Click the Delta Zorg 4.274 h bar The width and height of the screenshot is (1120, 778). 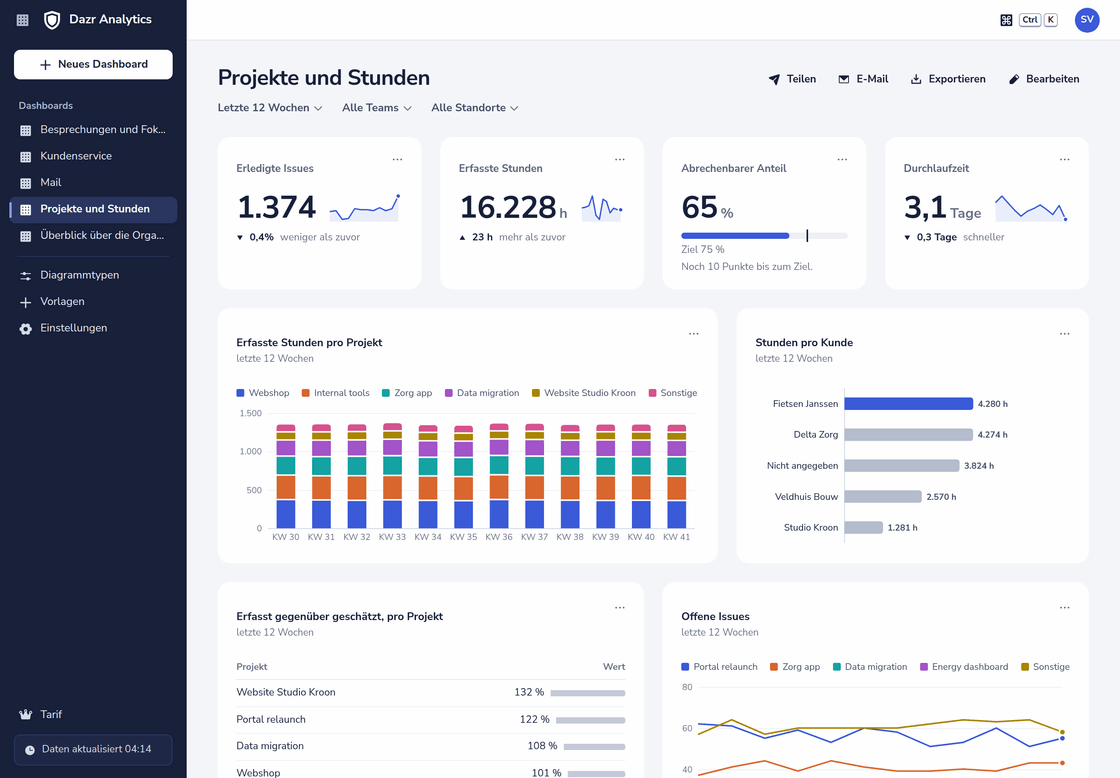coord(909,434)
